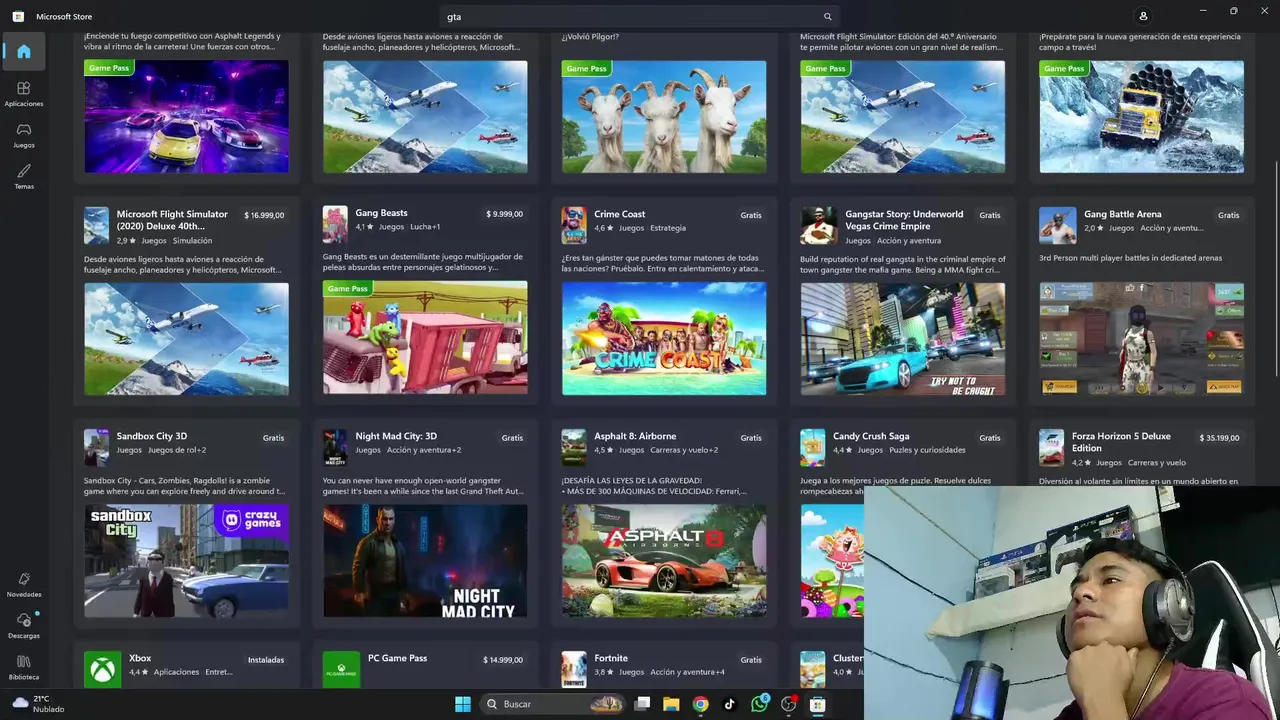
Task: Open Descargas in the sidebar
Action: [23, 626]
